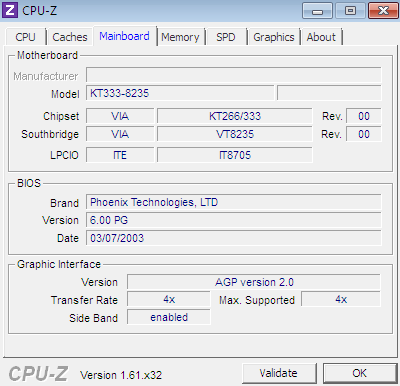The height and width of the screenshot is (386, 400).
Task: Click the LPCIO label
Action: tap(64, 155)
